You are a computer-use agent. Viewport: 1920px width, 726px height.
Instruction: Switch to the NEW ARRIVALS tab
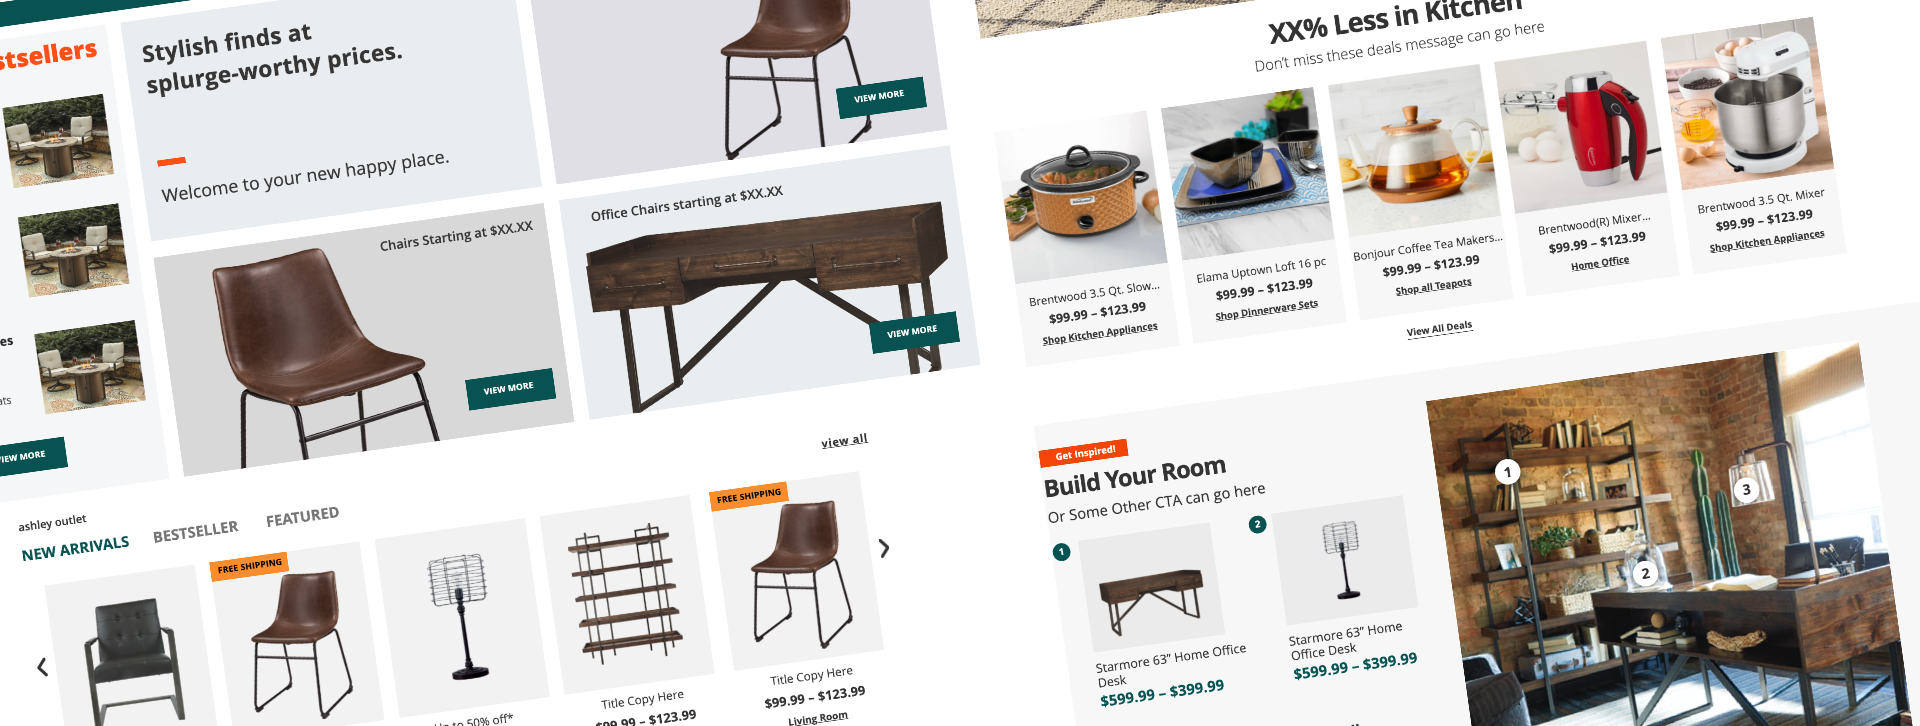tap(75, 549)
